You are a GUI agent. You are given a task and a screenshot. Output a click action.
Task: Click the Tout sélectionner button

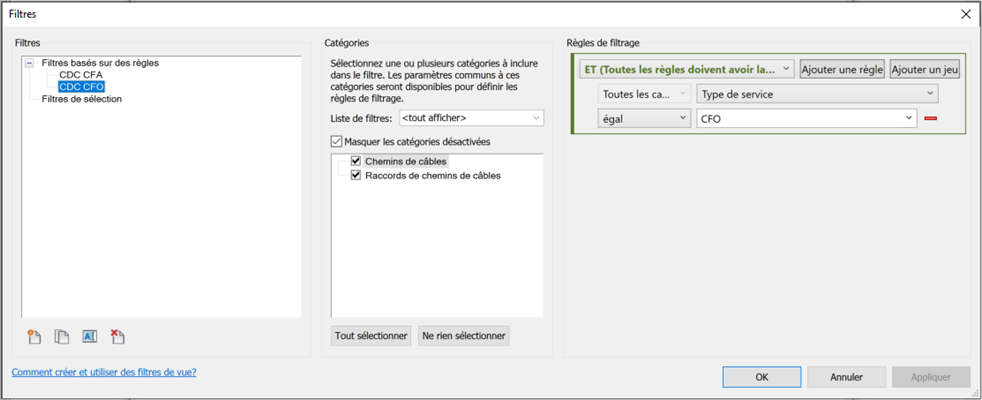[371, 336]
